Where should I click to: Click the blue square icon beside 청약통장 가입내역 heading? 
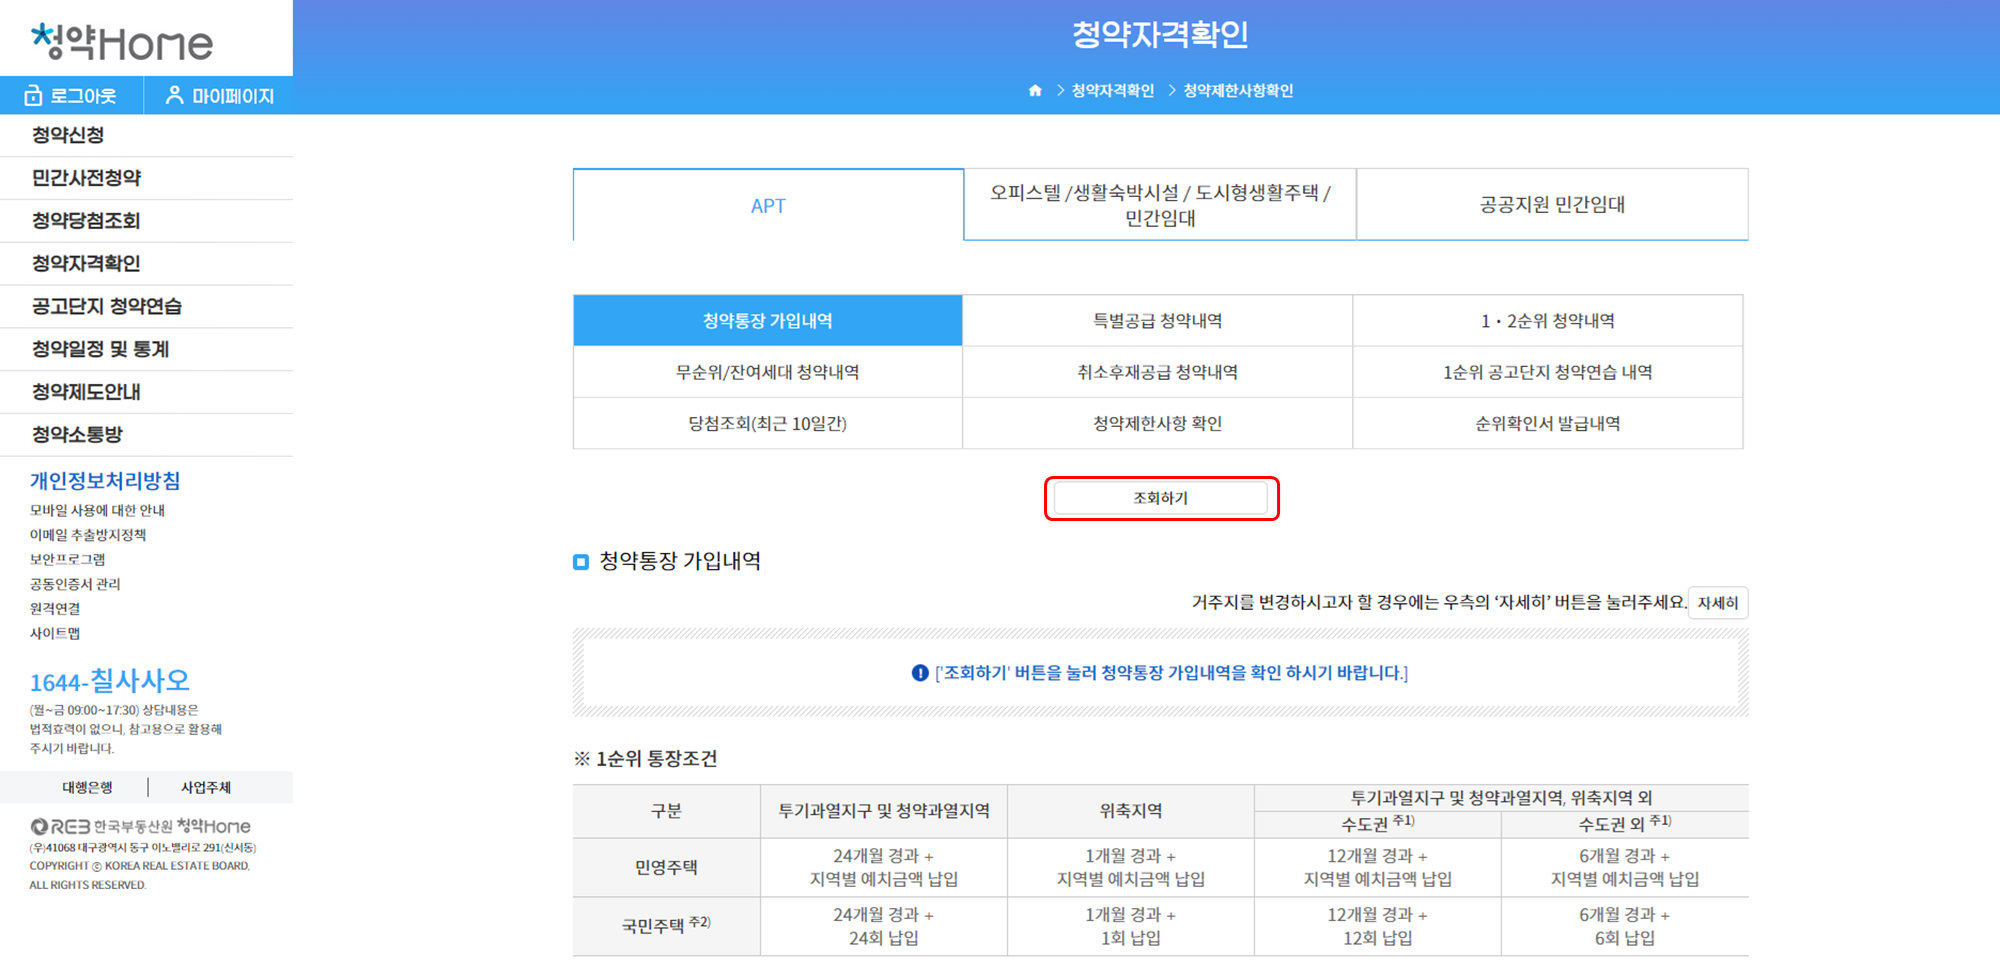(x=581, y=562)
